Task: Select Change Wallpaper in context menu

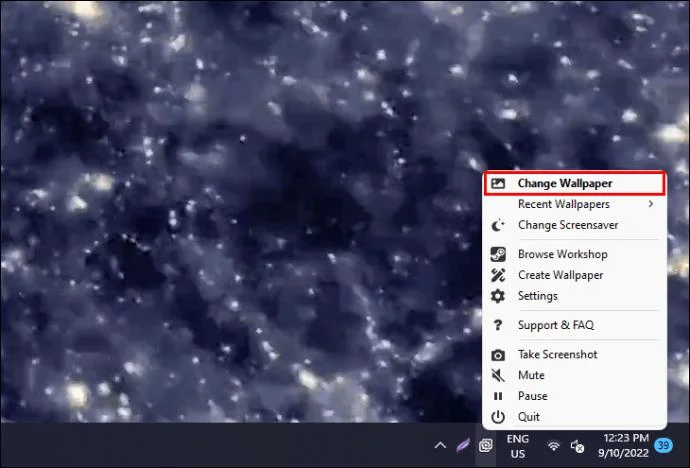Action: point(574,183)
